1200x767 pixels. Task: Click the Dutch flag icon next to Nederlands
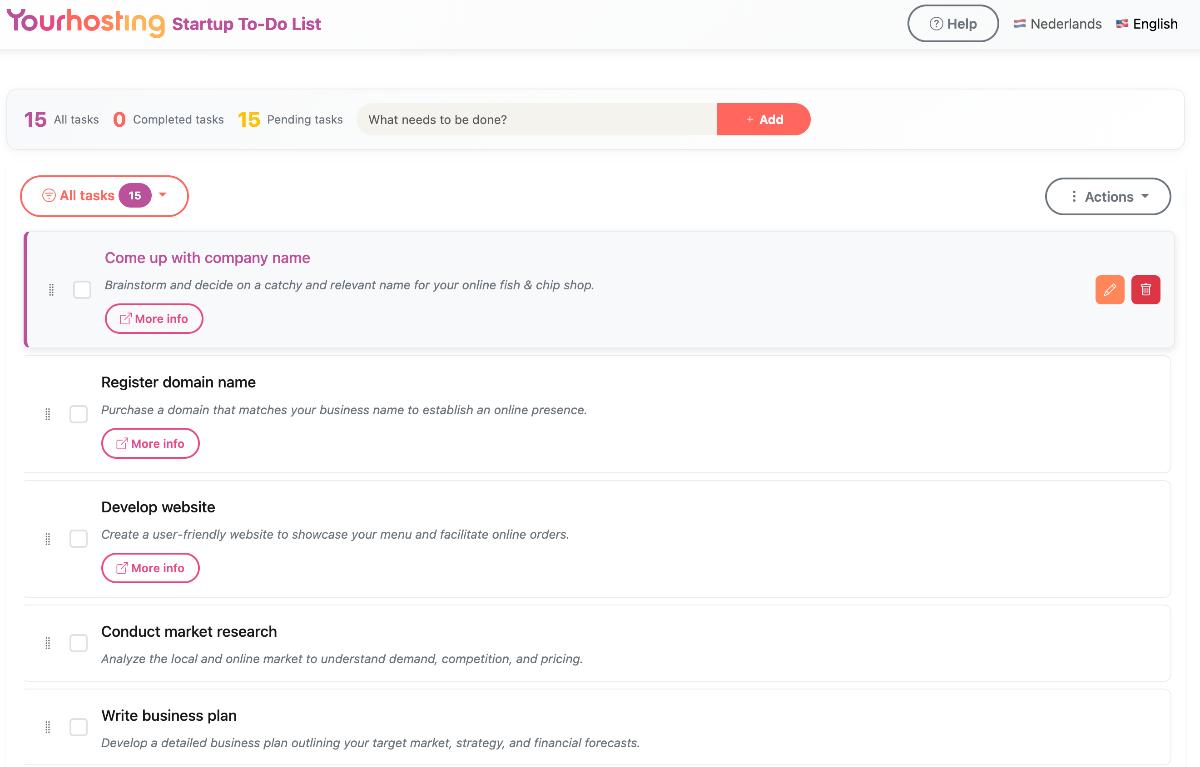[x=1020, y=23]
